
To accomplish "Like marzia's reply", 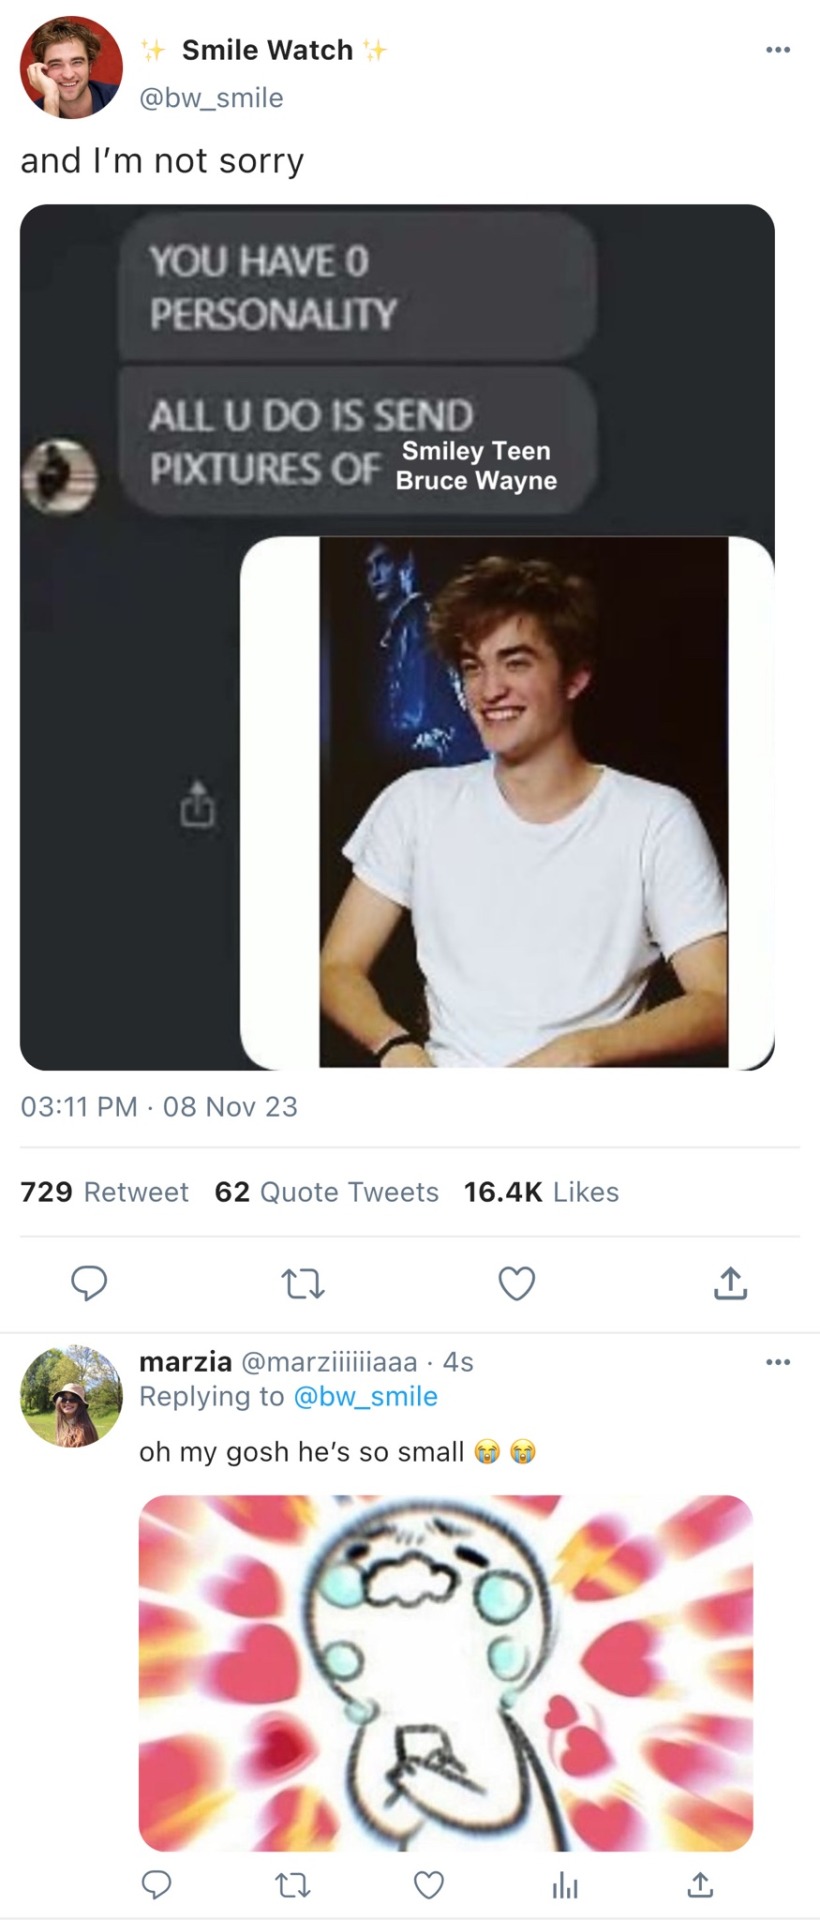I will (x=429, y=1885).
